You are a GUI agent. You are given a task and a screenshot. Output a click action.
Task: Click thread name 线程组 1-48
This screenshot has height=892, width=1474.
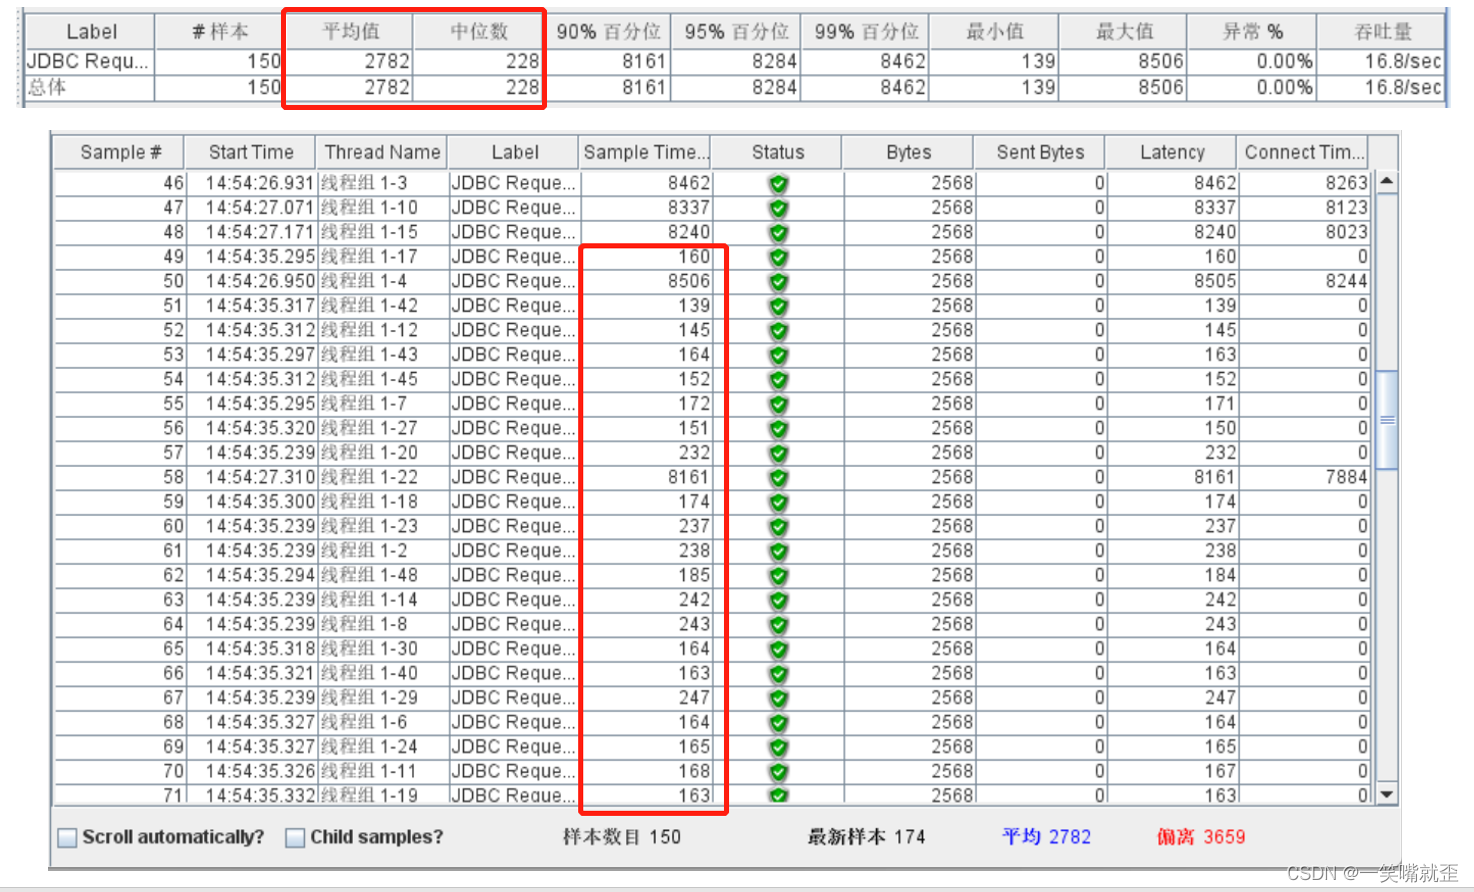tap(382, 576)
